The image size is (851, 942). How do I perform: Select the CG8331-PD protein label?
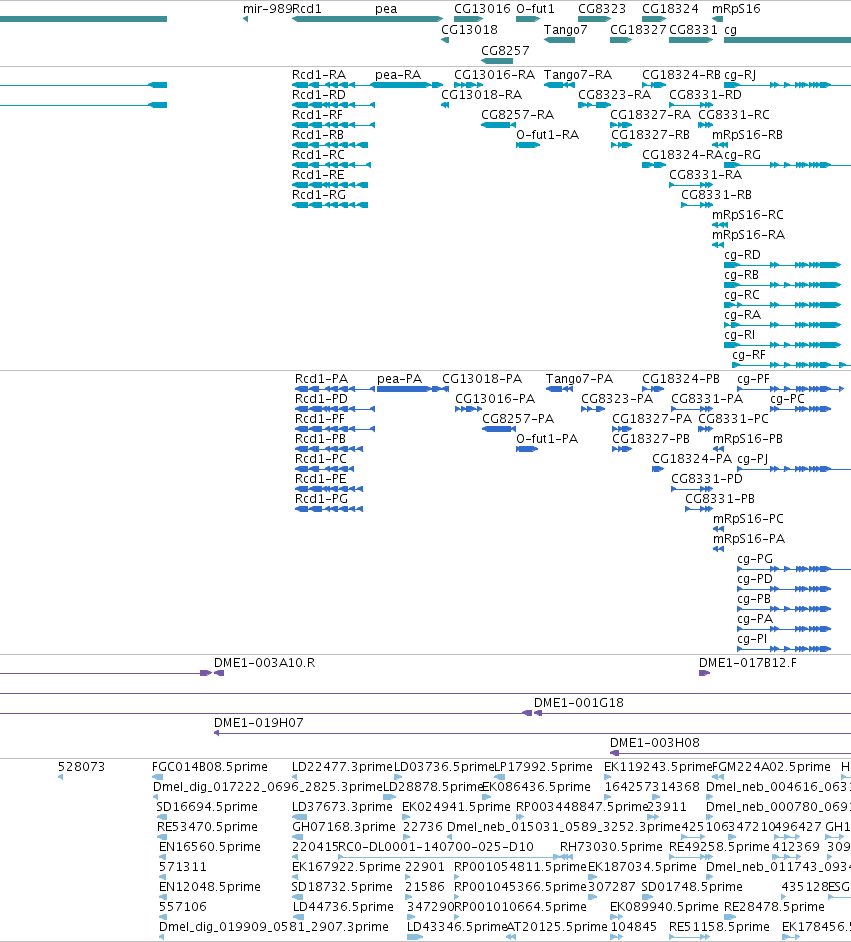point(706,479)
